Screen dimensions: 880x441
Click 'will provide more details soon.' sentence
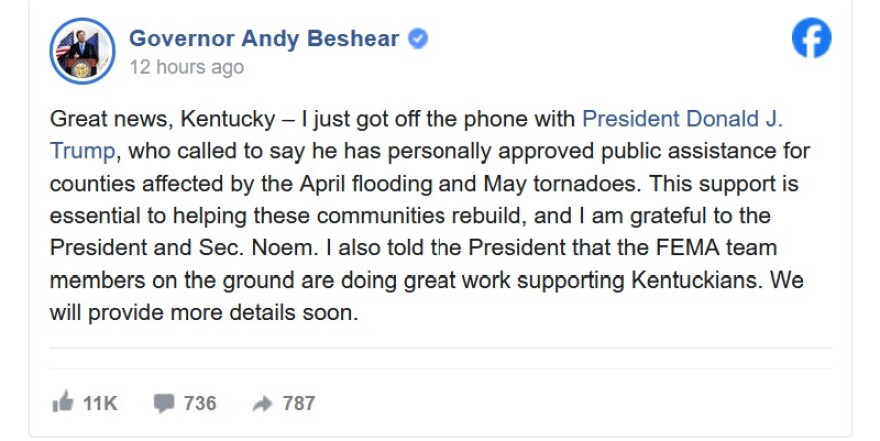[x=204, y=313]
